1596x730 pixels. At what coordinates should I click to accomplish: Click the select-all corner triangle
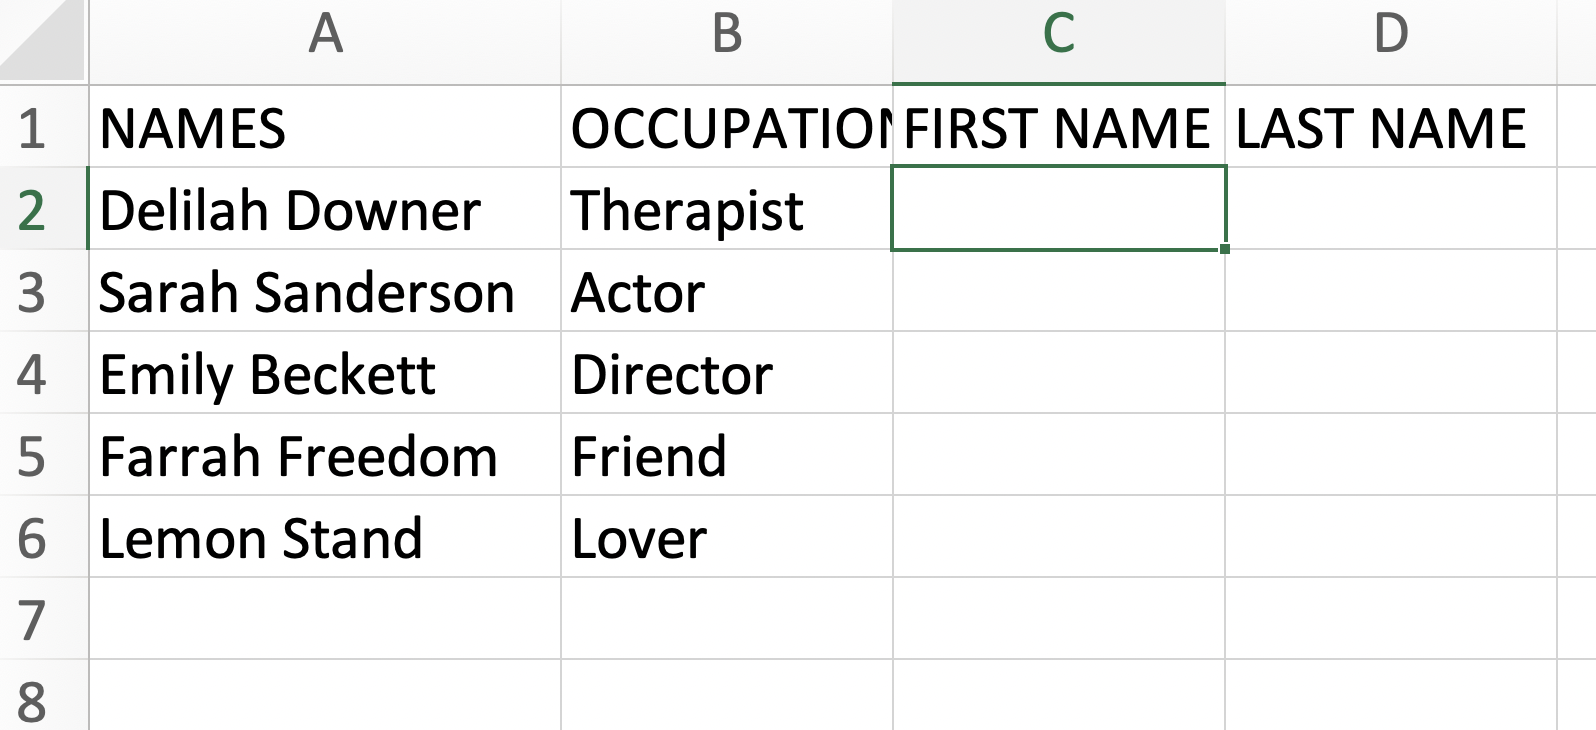(43, 40)
